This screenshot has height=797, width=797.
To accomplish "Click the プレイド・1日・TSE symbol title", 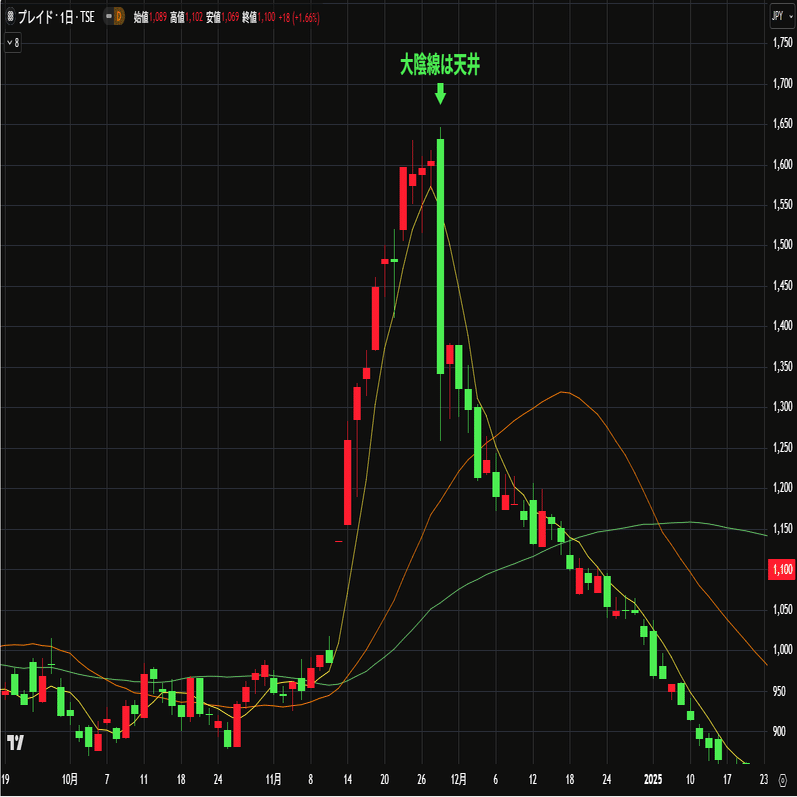I will [56, 17].
